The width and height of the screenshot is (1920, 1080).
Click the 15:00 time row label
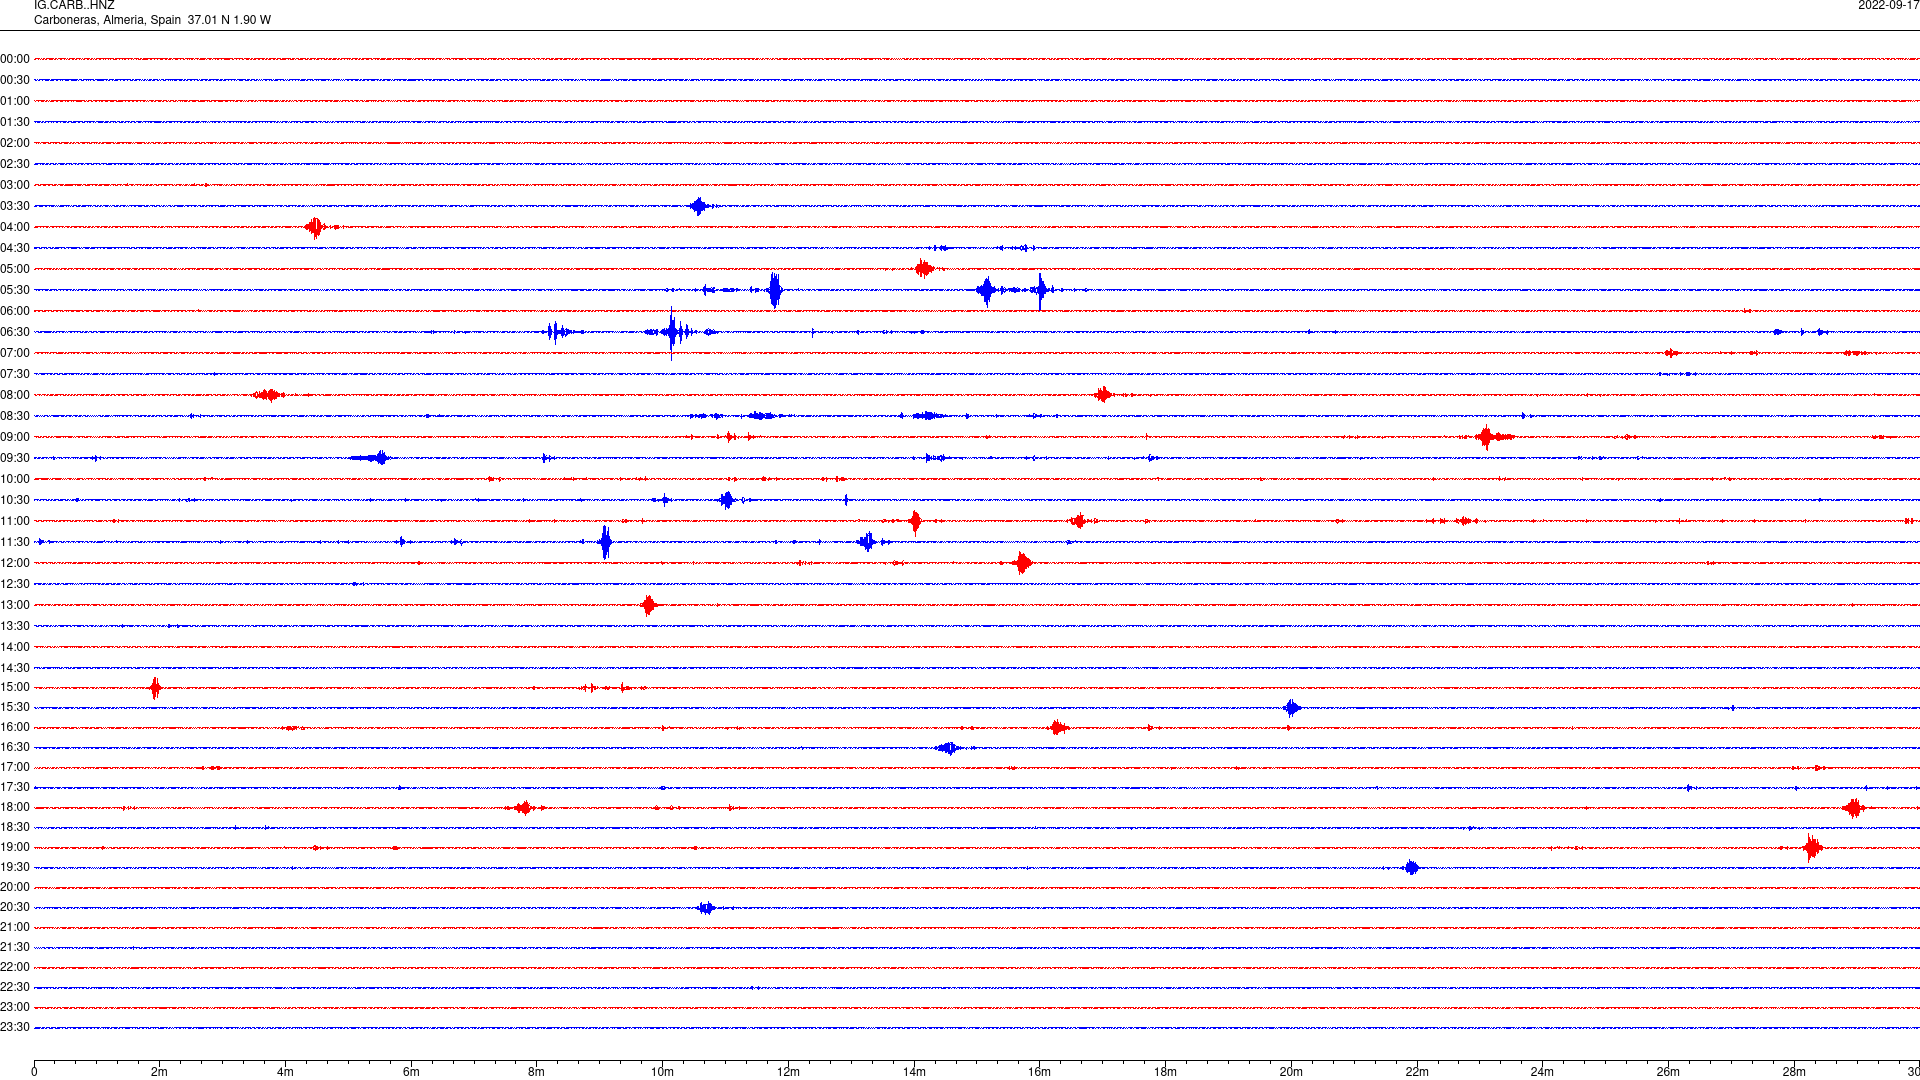pos(15,687)
